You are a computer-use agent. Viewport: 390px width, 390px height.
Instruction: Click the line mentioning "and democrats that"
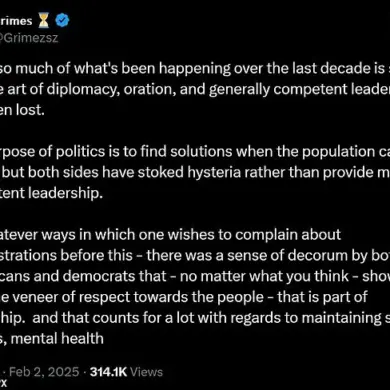pyautogui.click(x=195, y=276)
